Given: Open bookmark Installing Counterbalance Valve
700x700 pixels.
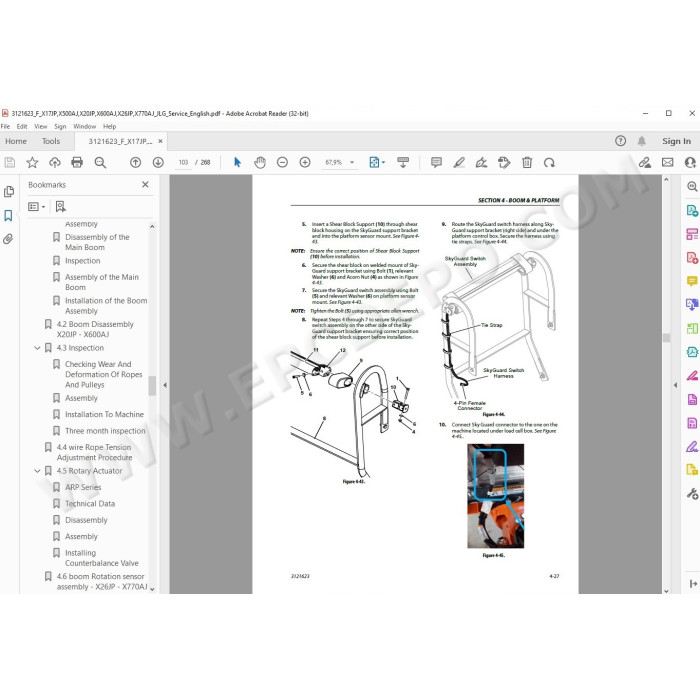Looking at the screenshot, I should [101, 558].
